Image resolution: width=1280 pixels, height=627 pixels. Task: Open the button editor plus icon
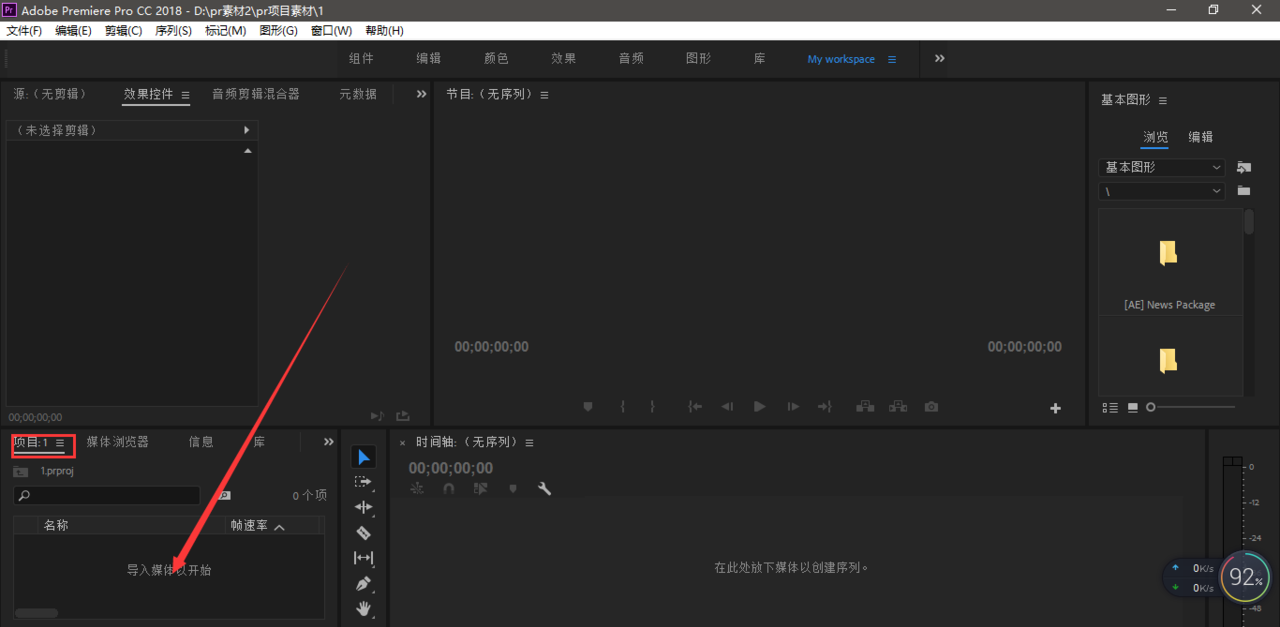[x=1055, y=408]
